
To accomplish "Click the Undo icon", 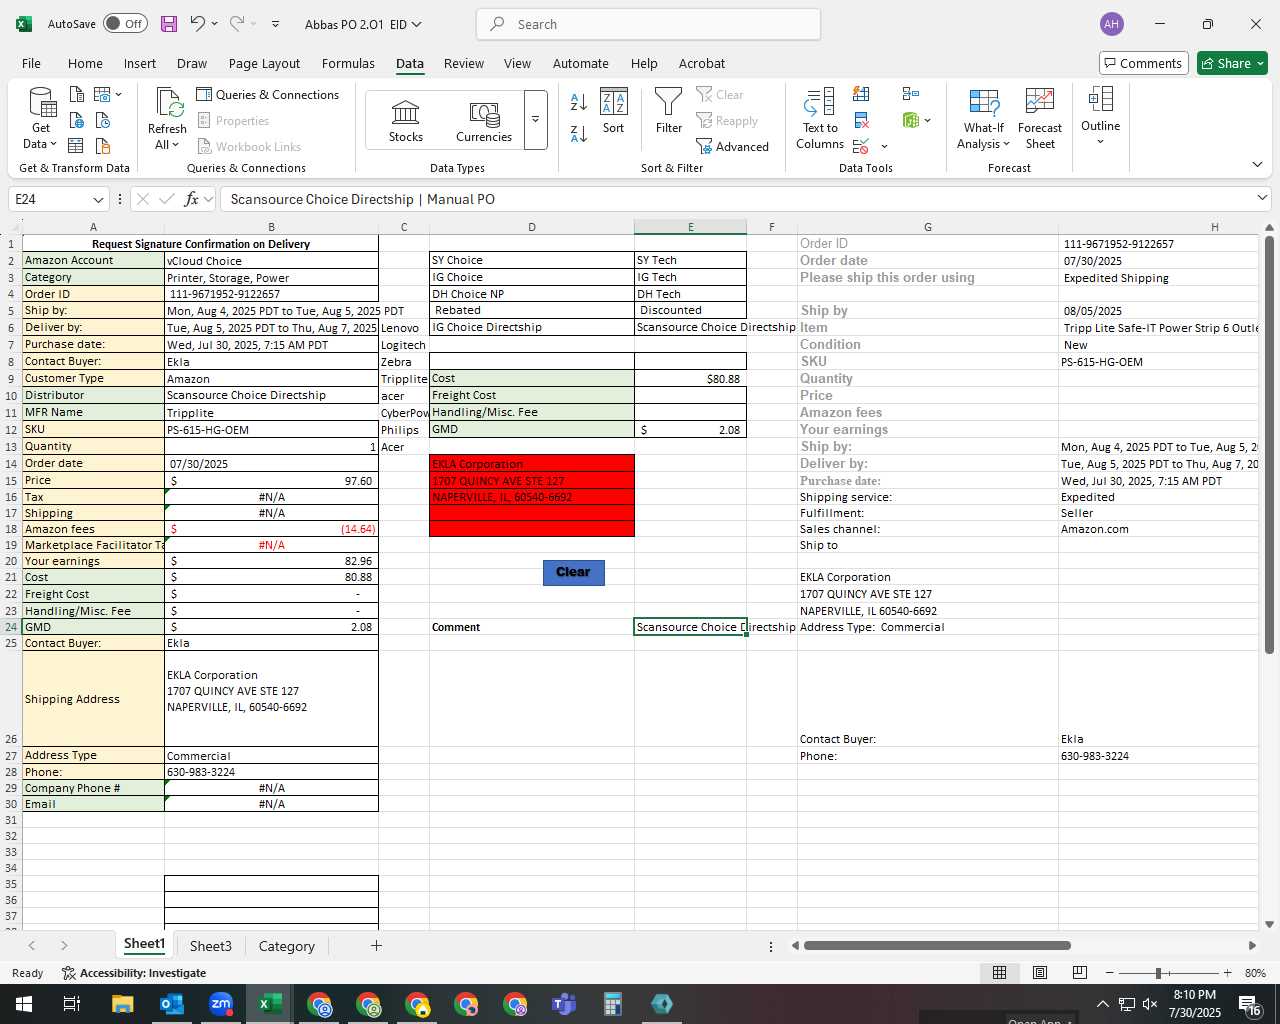I will tap(197, 24).
